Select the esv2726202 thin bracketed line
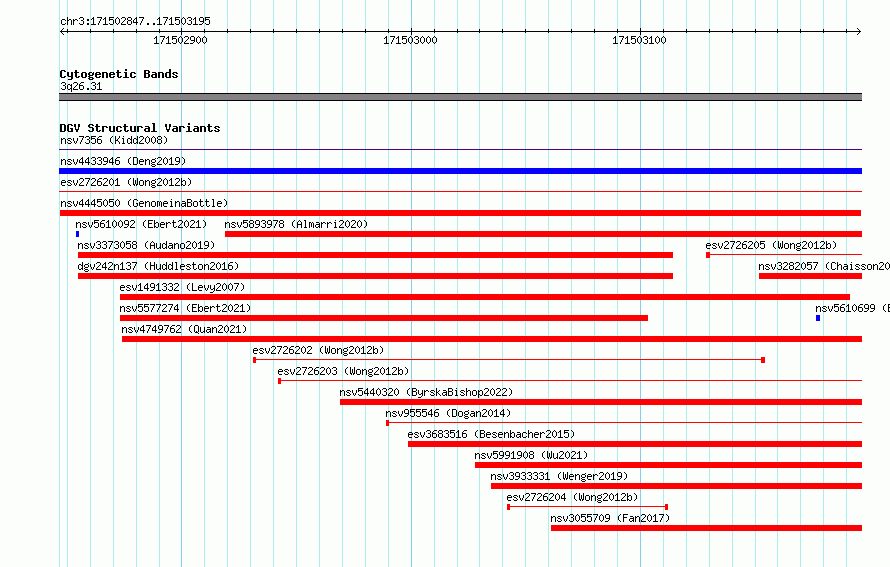The height and width of the screenshot is (567, 890). click(x=509, y=360)
